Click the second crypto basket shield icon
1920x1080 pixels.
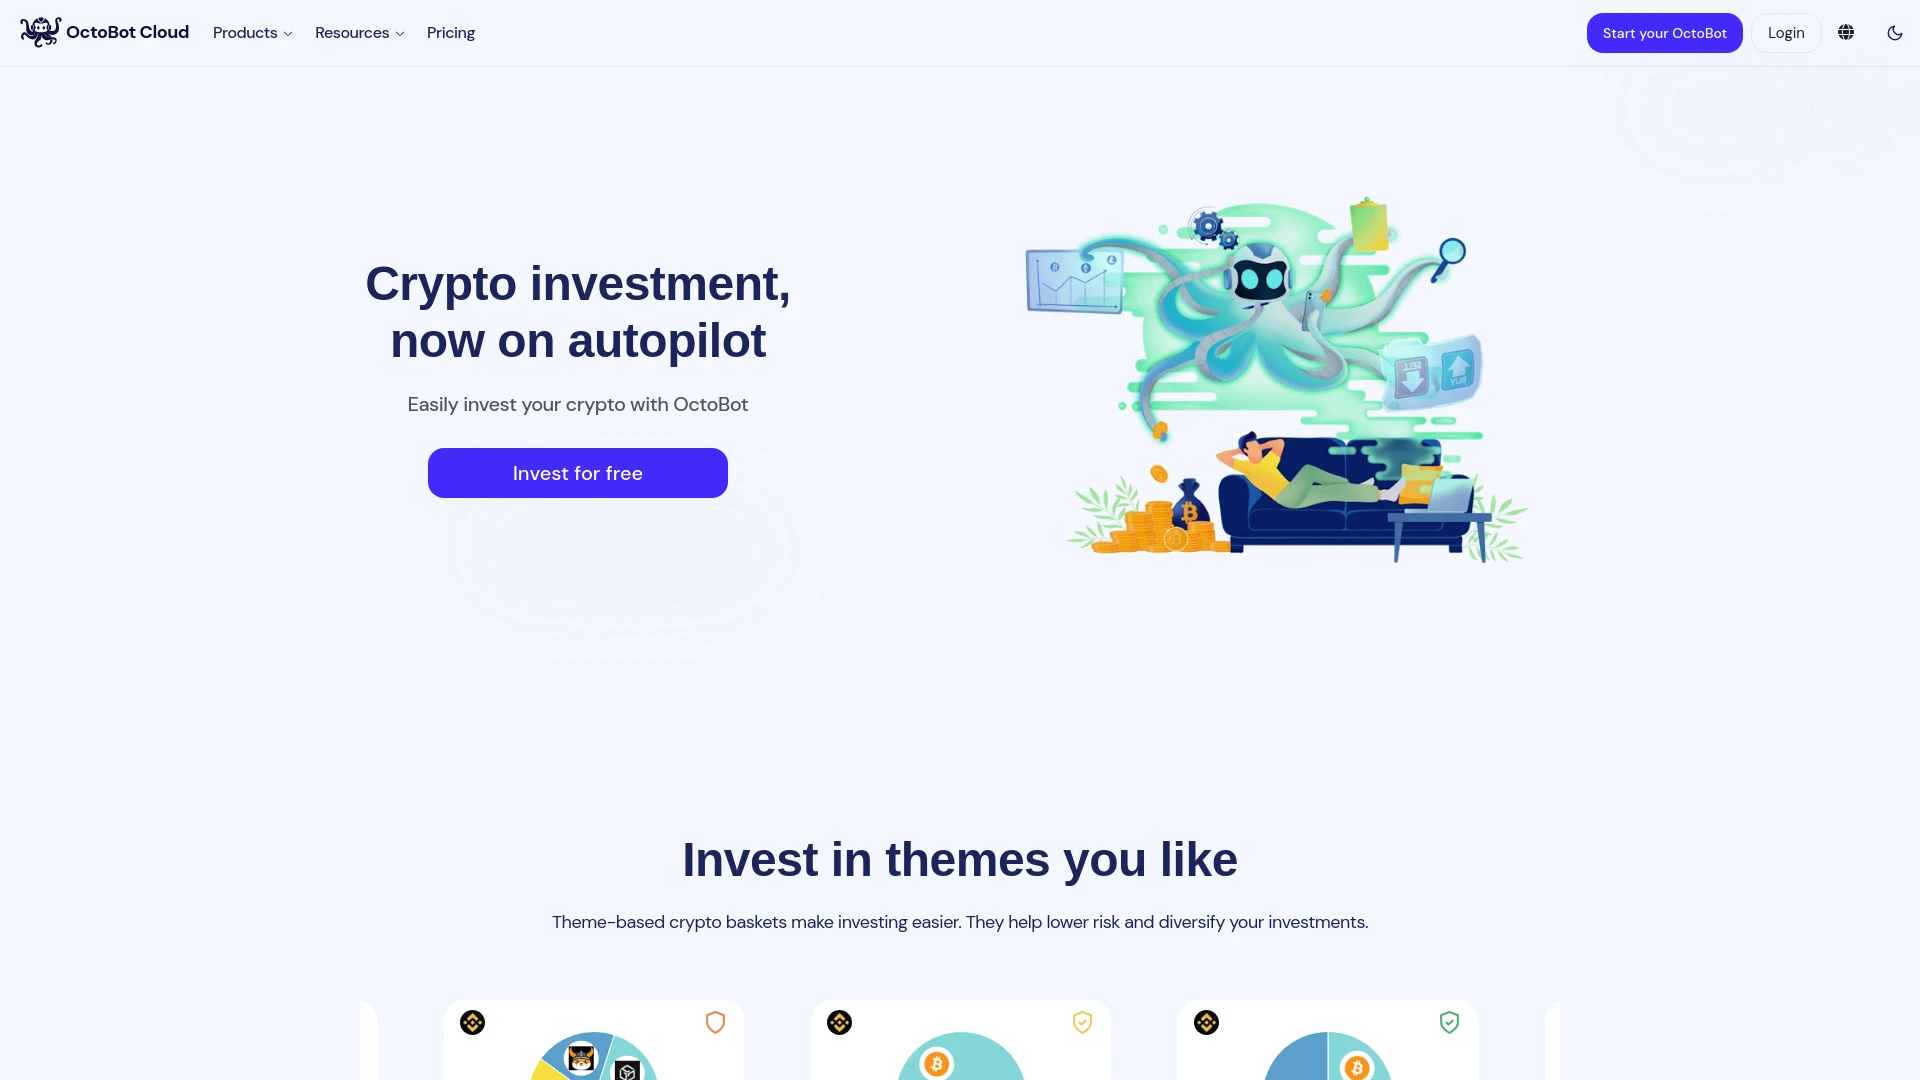click(x=1081, y=1022)
